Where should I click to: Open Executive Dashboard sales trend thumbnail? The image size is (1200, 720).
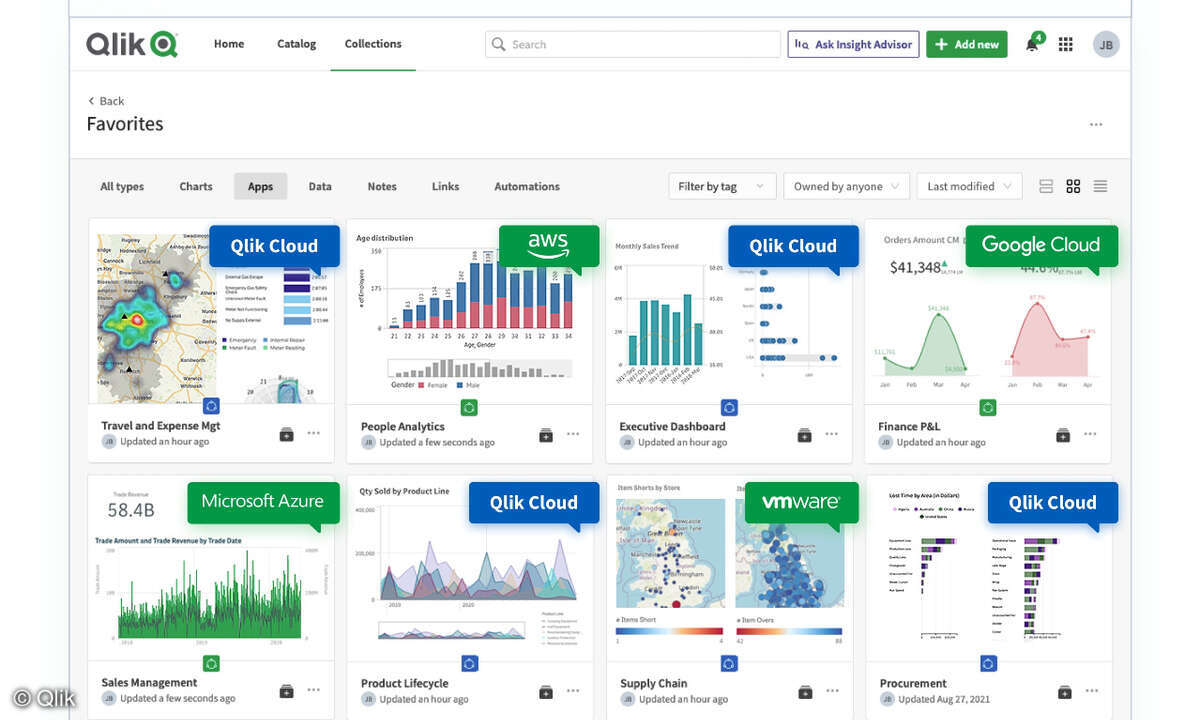tap(729, 311)
